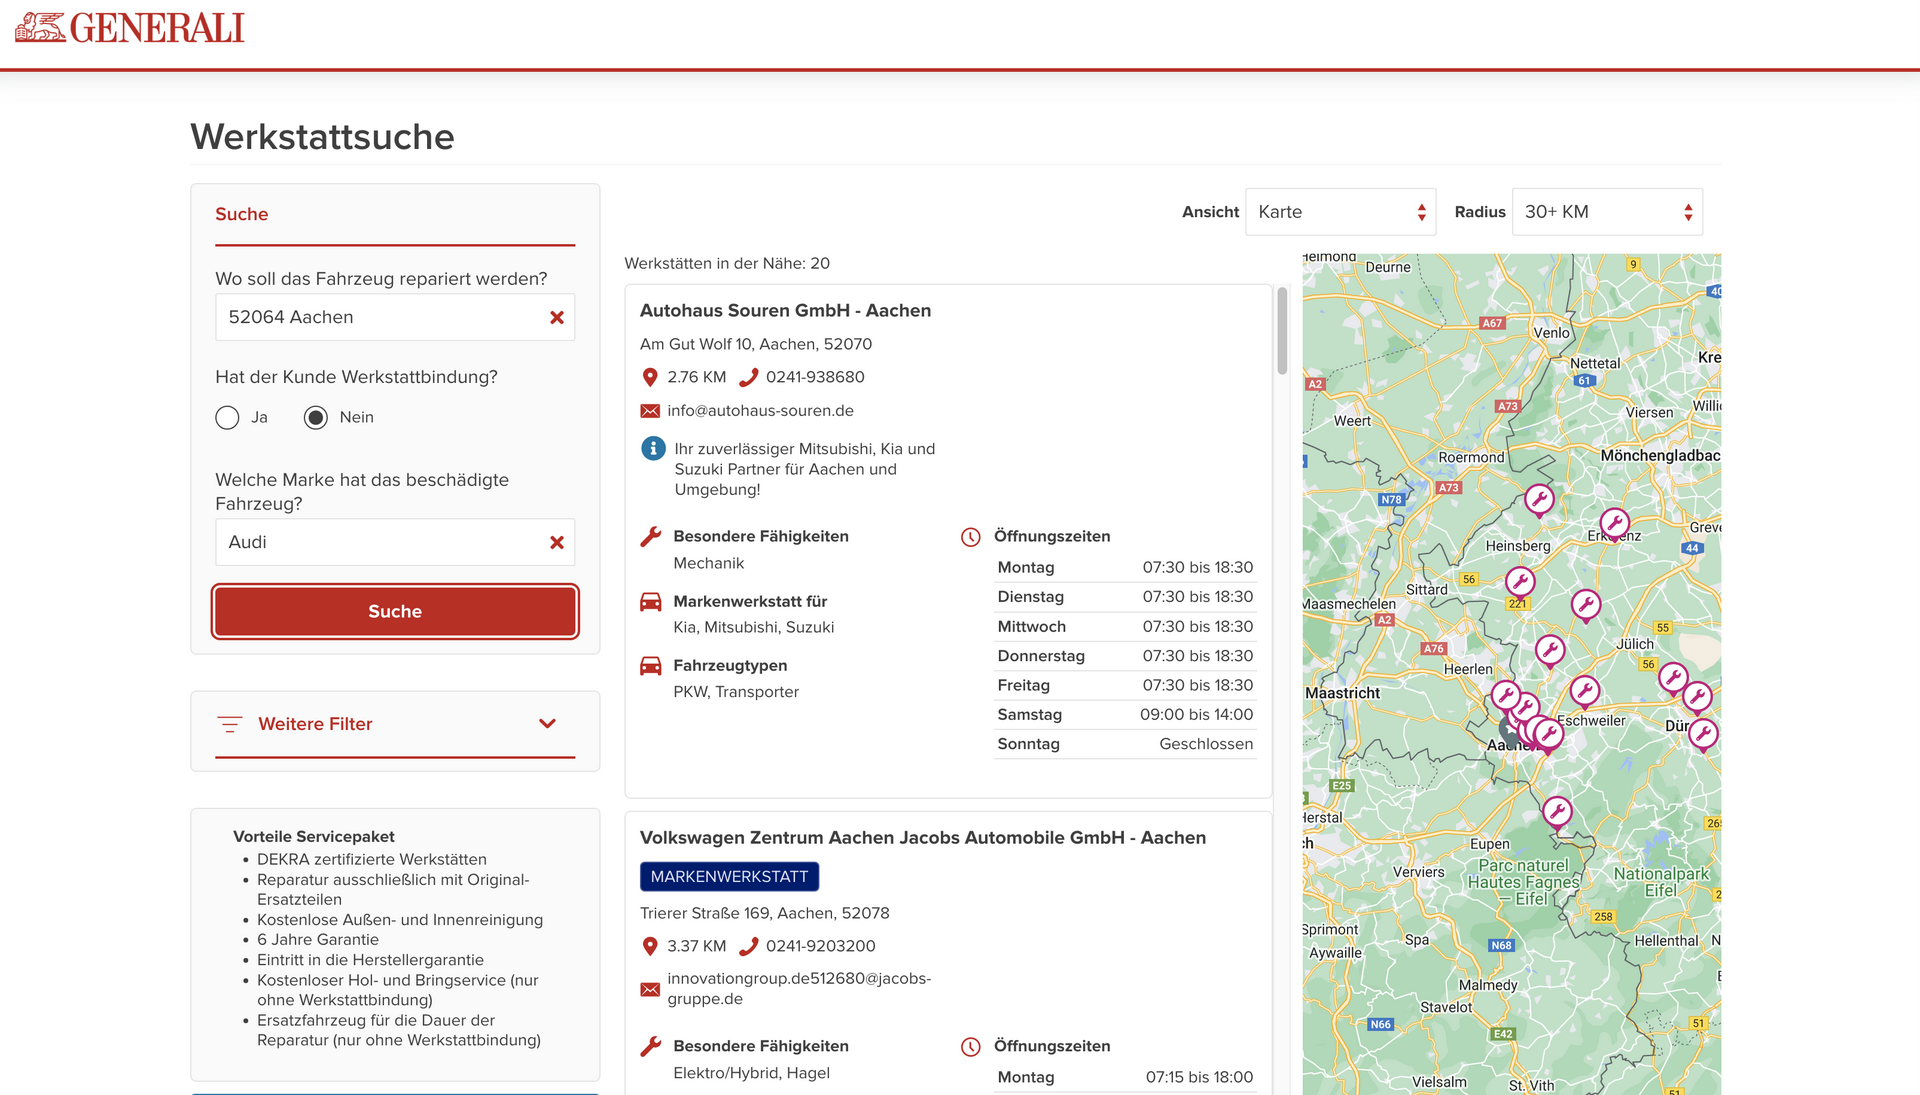
Task: Select Nein for Werkstattbindung
Action: 316,417
